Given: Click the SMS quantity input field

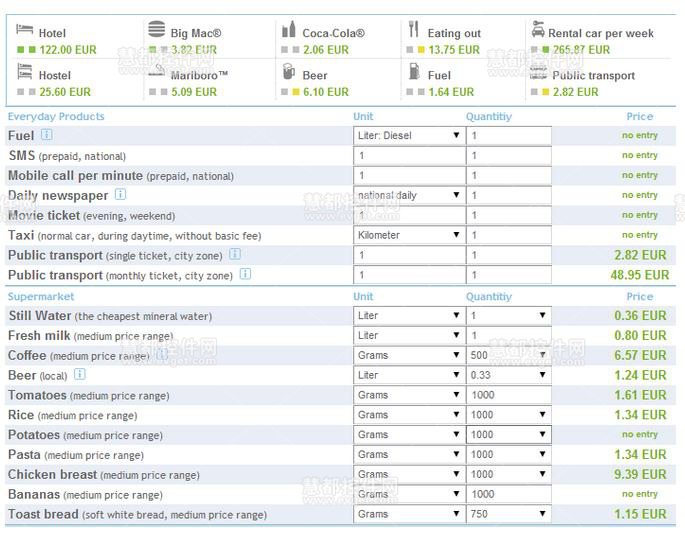Looking at the screenshot, I should (508, 155).
